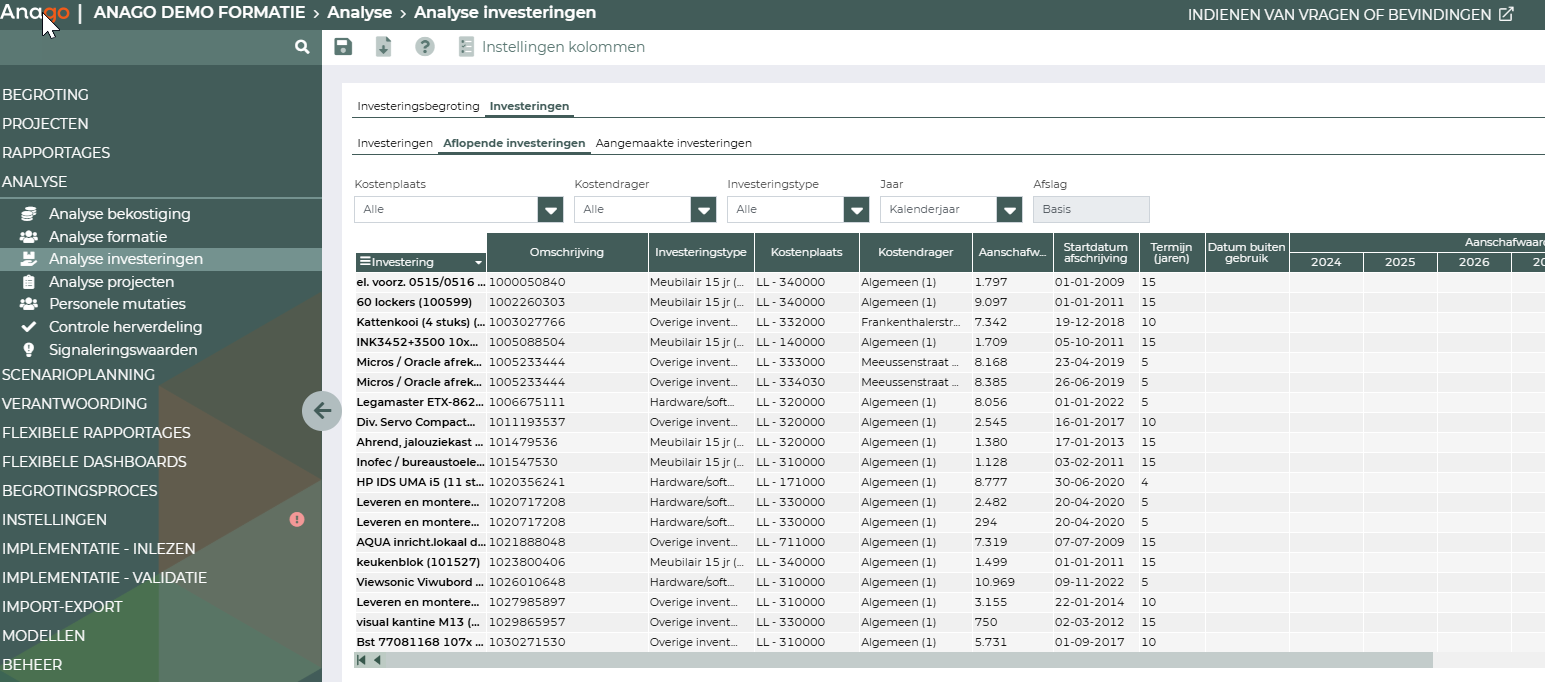Open the Investeringstype dropdown

click(x=856, y=210)
